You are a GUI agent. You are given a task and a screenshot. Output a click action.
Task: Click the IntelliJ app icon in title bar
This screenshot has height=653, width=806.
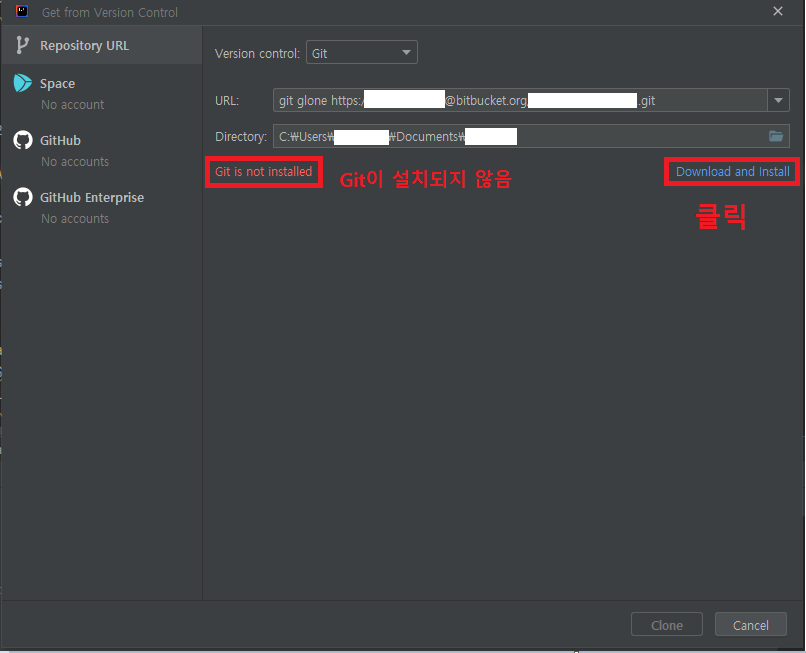[22, 11]
